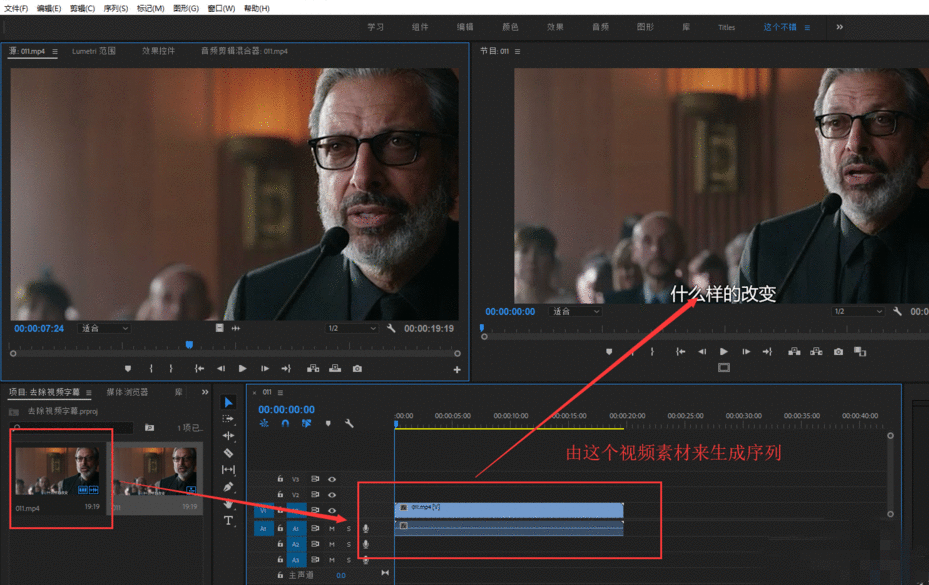Mute the A2 audio track
Viewport: 929px width, 585px height.
tap(330, 544)
